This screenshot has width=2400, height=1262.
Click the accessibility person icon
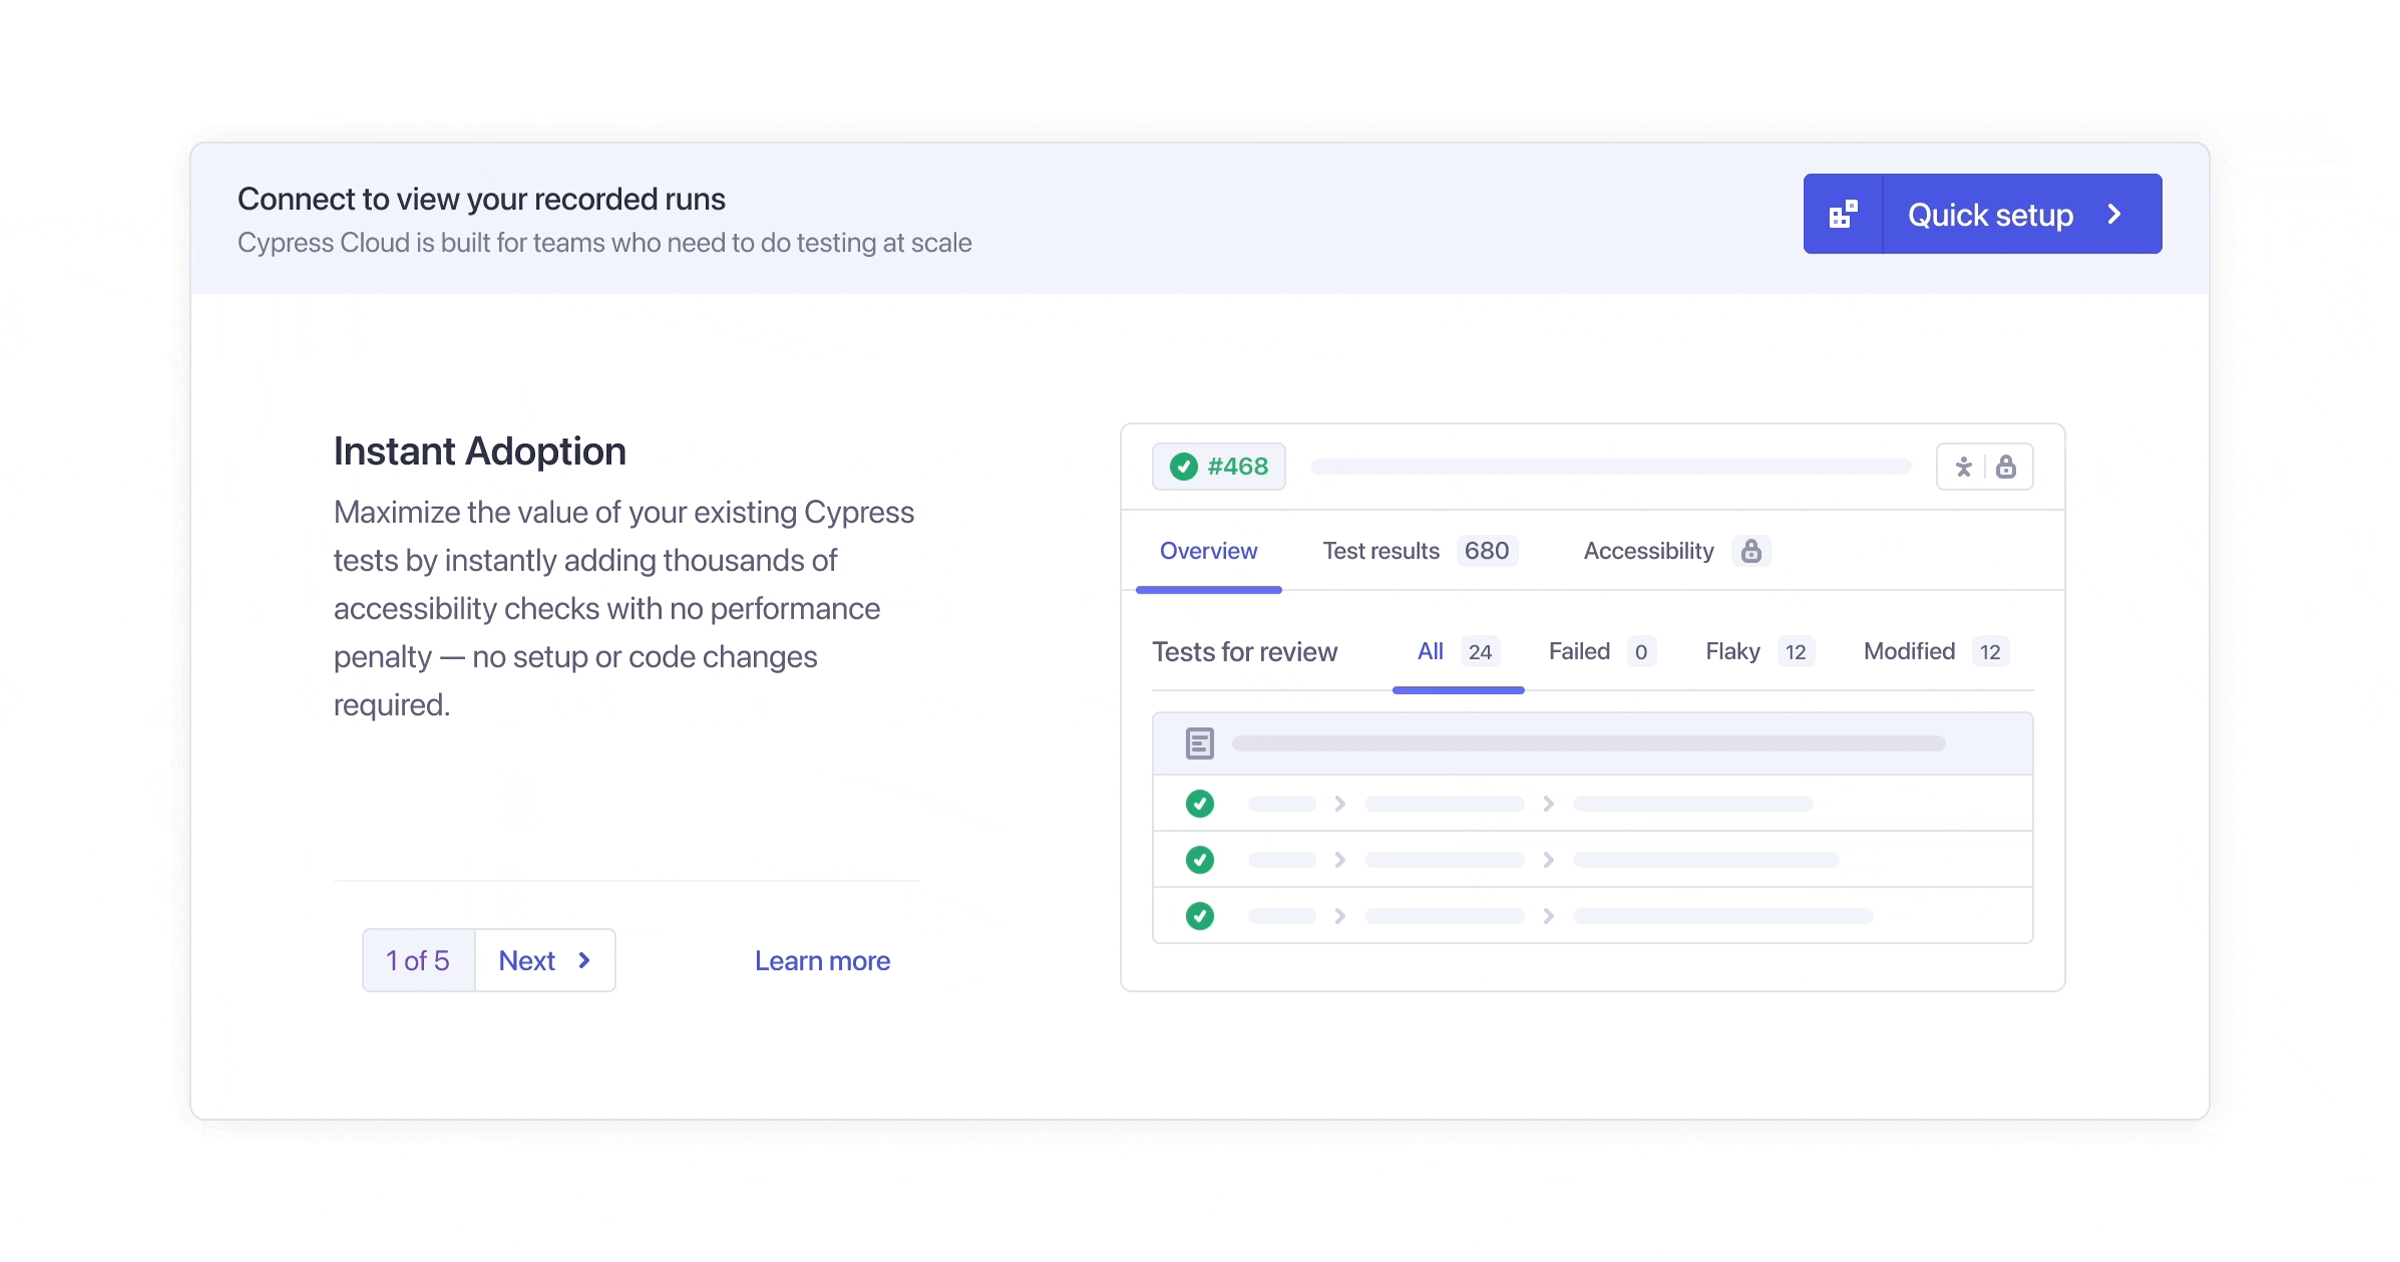pos(1963,467)
